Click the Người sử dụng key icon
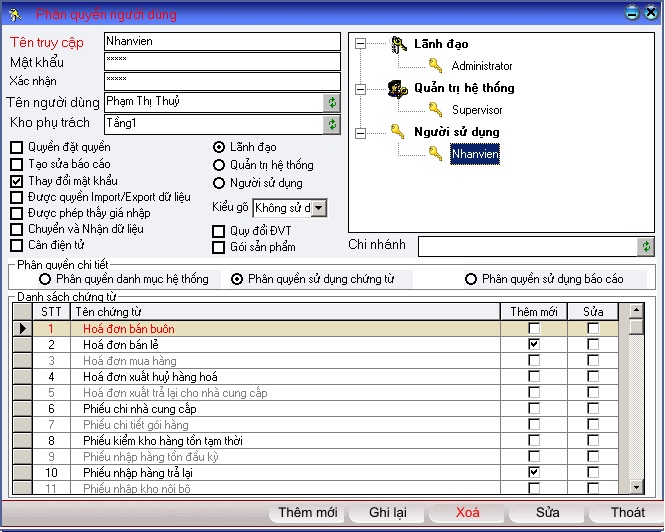 (398, 131)
